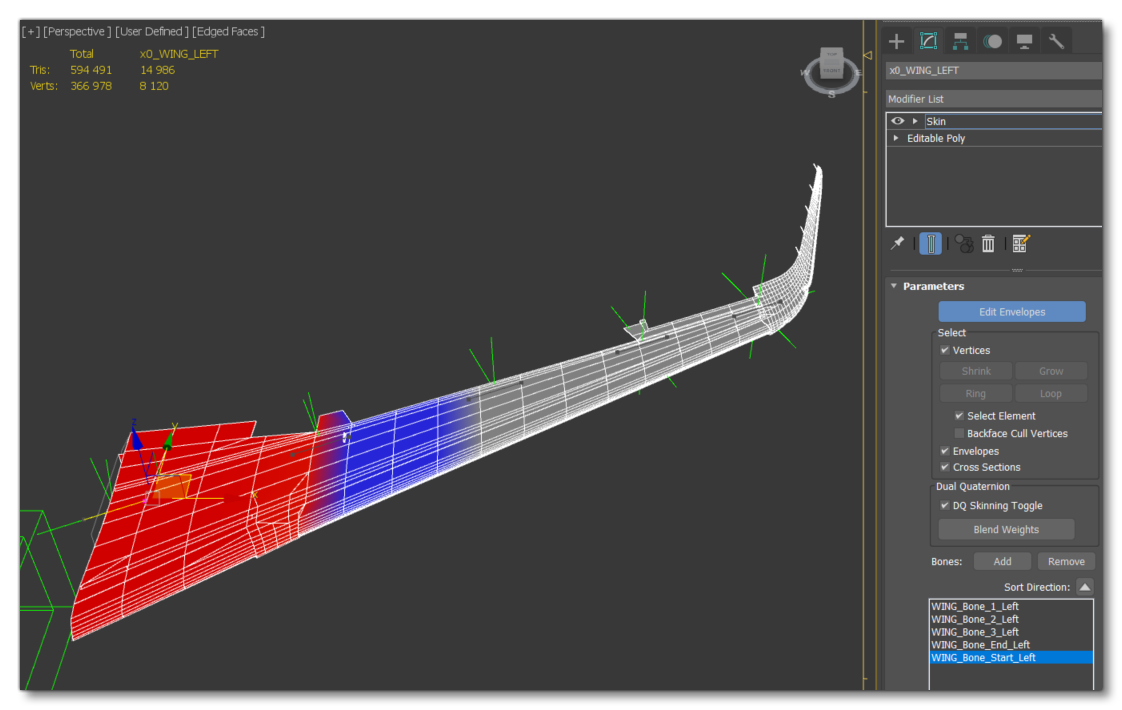Screen dimensions: 1122x710
Task: Open the Utilities panel wrench icon
Action: (x=1056, y=41)
